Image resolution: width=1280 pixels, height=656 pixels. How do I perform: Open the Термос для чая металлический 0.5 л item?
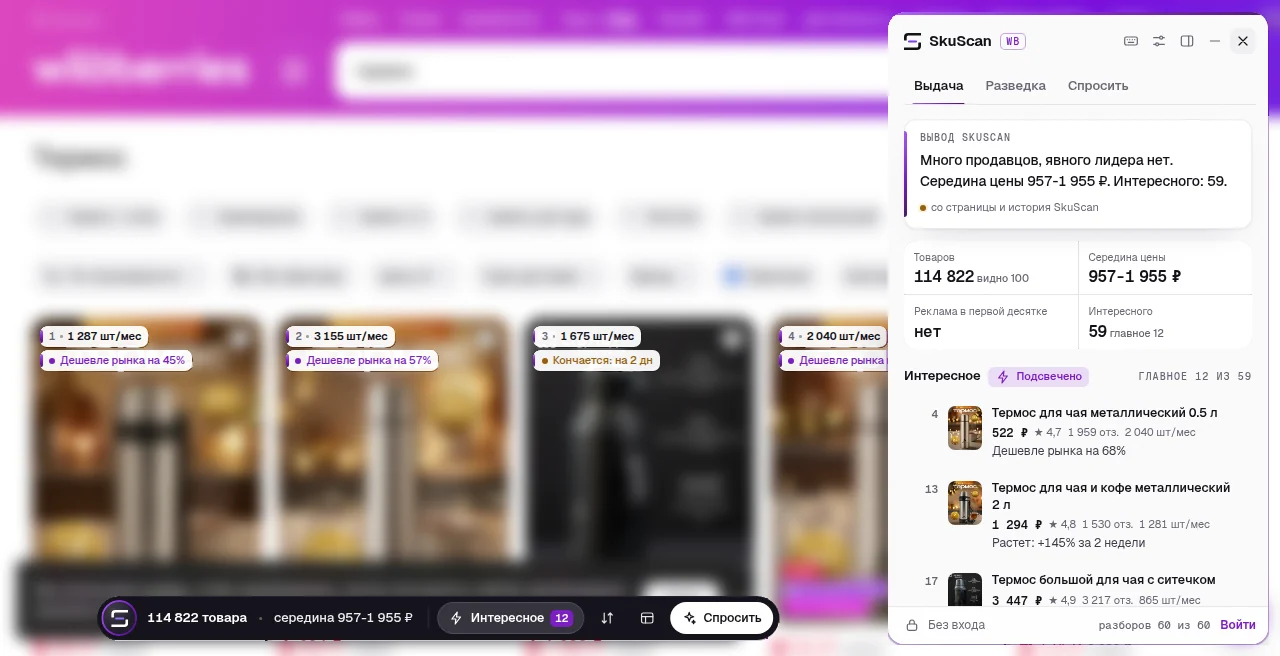(x=1078, y=431)
